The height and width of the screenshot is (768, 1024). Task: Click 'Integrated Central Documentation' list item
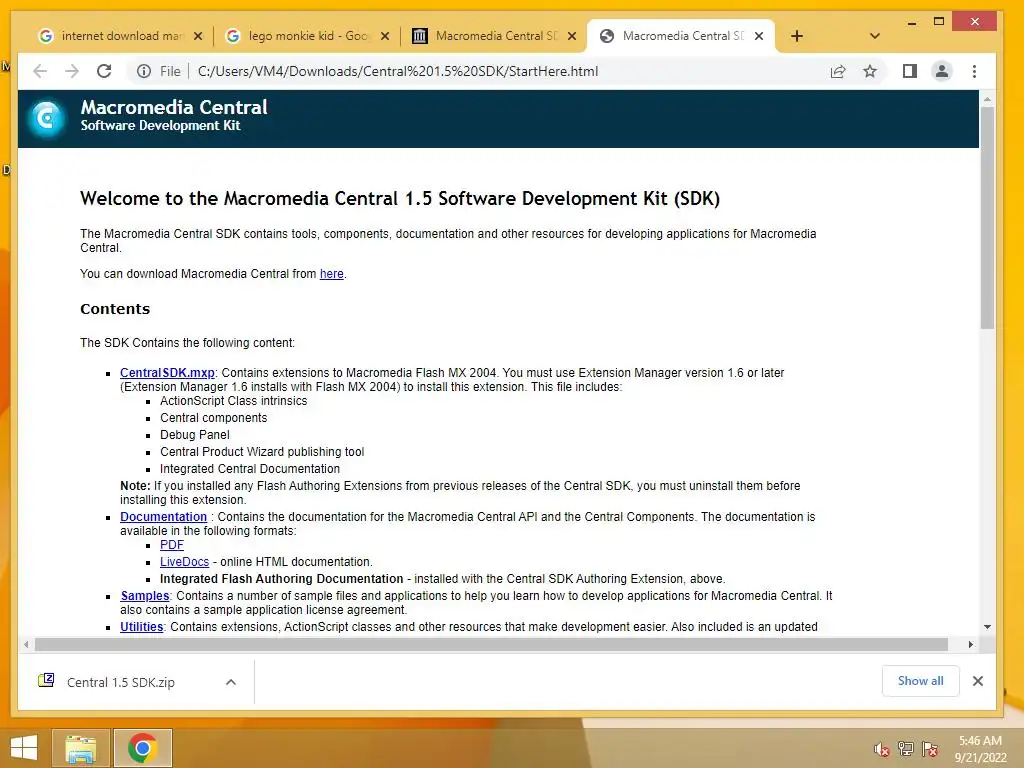249,469
